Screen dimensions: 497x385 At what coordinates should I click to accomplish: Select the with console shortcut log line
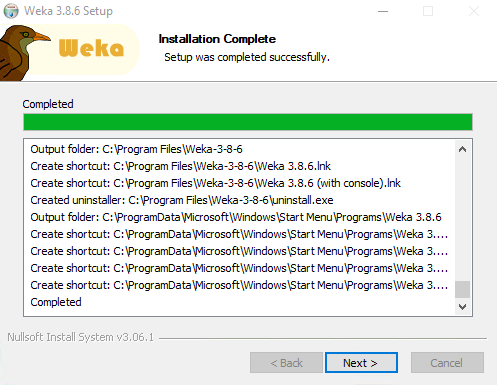[x=215, y=183]
